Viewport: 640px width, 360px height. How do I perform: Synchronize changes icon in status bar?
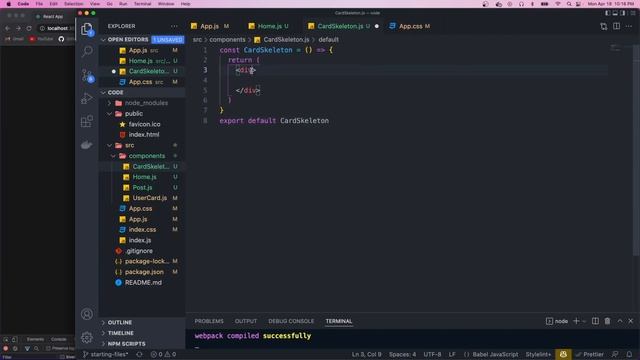point(139,354)
